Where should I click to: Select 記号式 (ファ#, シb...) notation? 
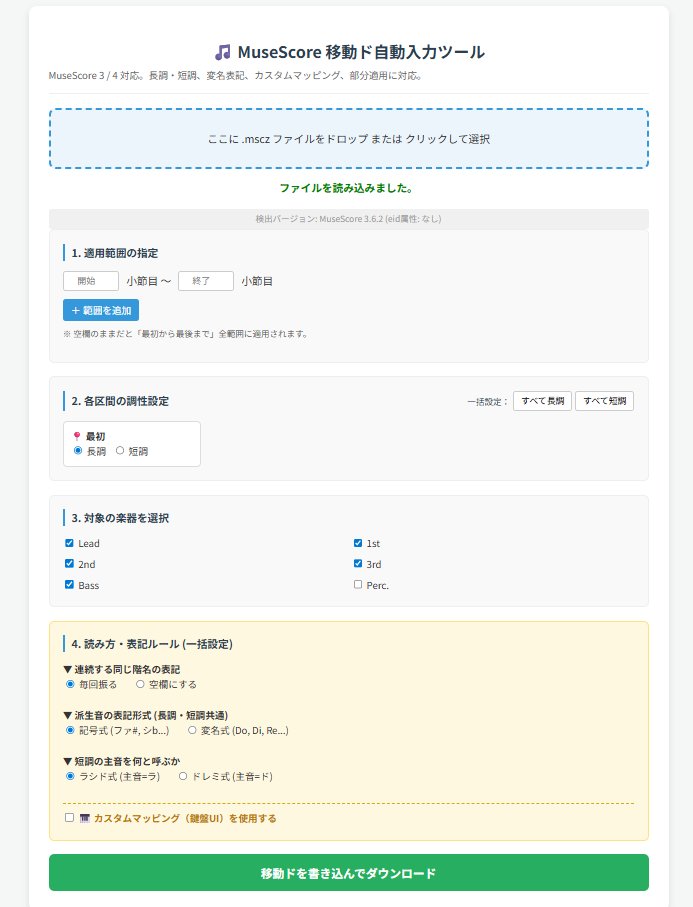click(x=71, y=730)
